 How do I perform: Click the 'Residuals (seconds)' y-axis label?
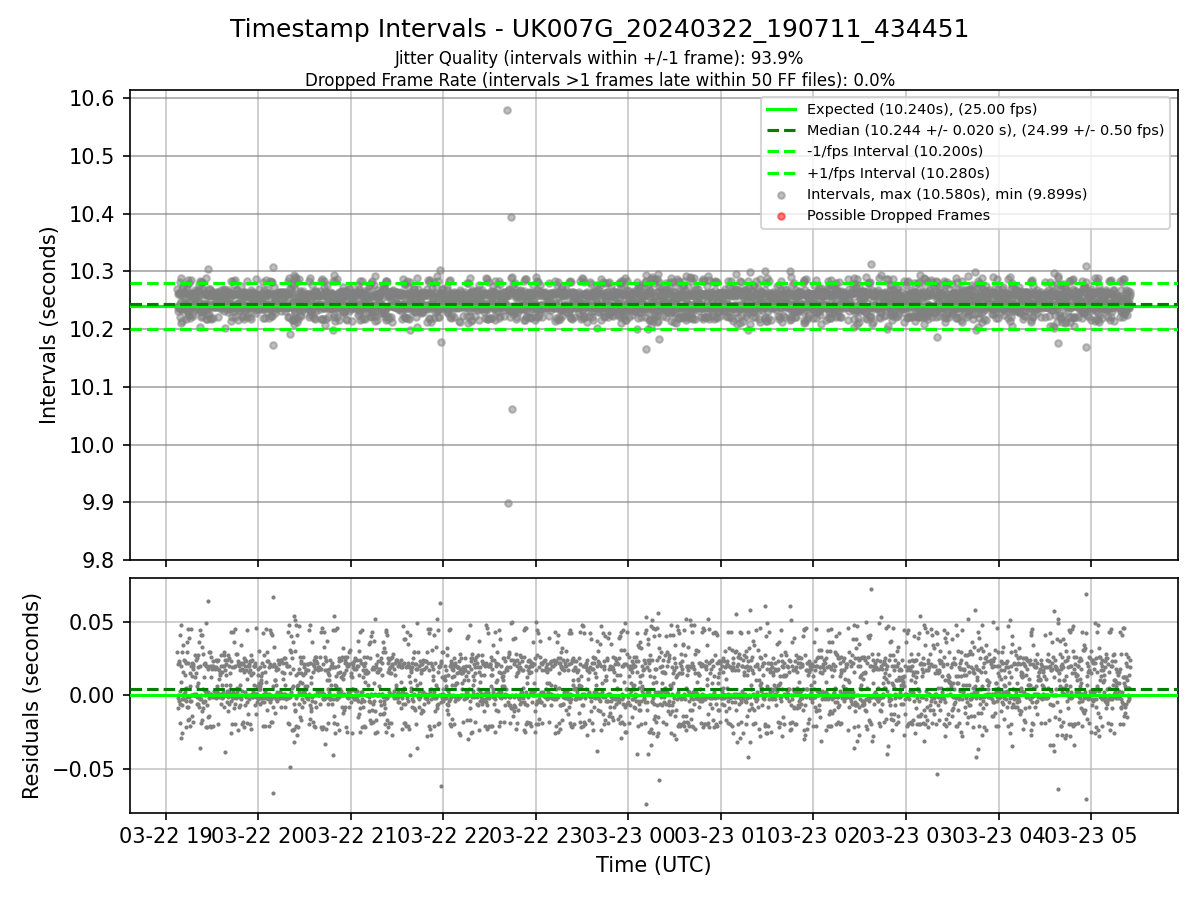click(31, 696)
